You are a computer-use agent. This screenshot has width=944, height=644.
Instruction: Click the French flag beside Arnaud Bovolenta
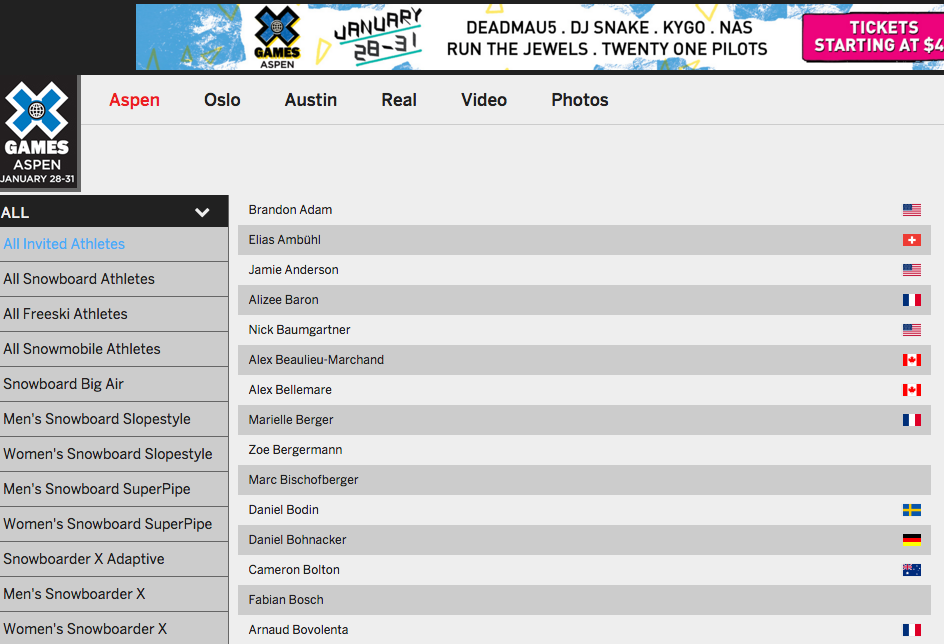(911, 630)
